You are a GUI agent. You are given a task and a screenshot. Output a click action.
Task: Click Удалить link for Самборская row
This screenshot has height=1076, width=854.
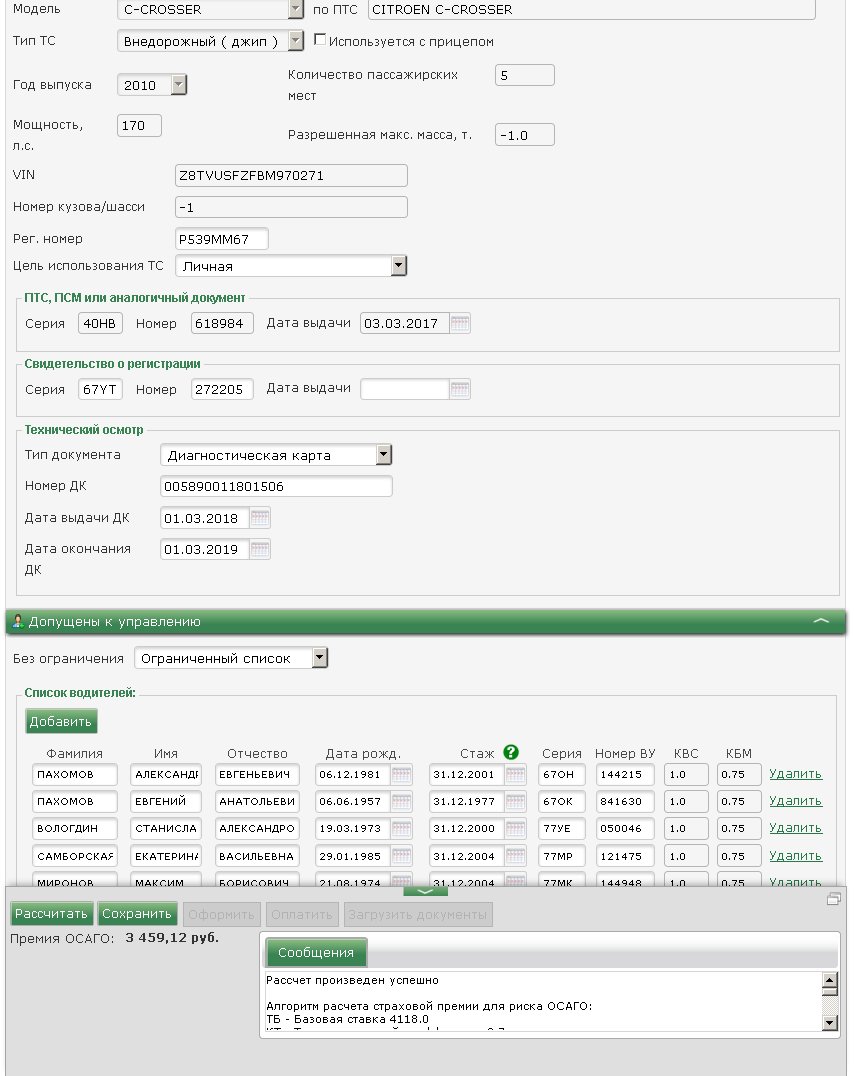pos(795,856)
